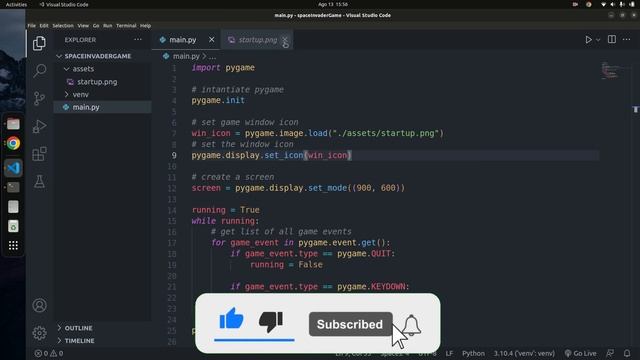Image resolution: width=640 pixels, height=360 pixels.
Task: Show errors and warnings in status bar
Action: pyautogui.click(x=49, y=353)
